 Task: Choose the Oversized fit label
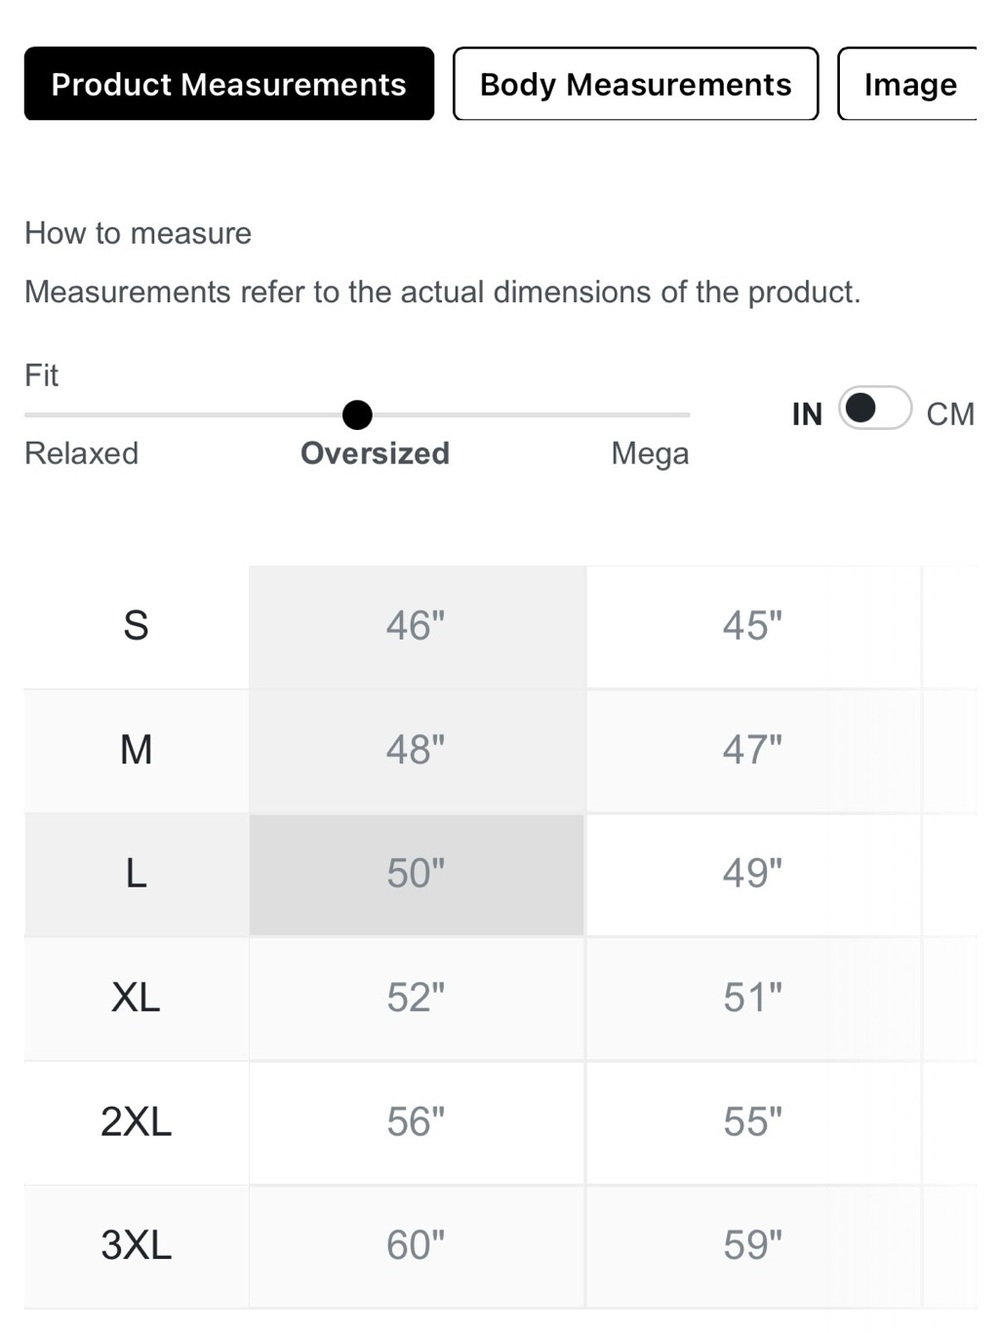pos(375,453)
